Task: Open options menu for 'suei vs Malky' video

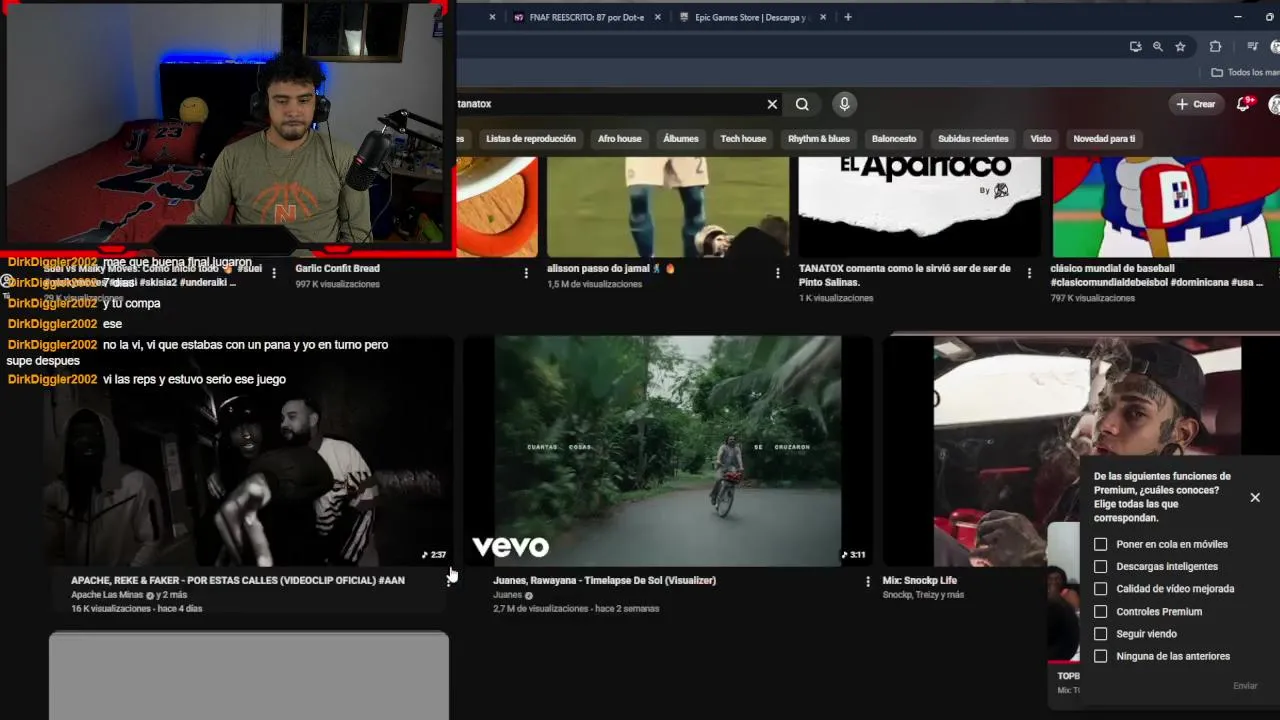Action: (274, 273)
